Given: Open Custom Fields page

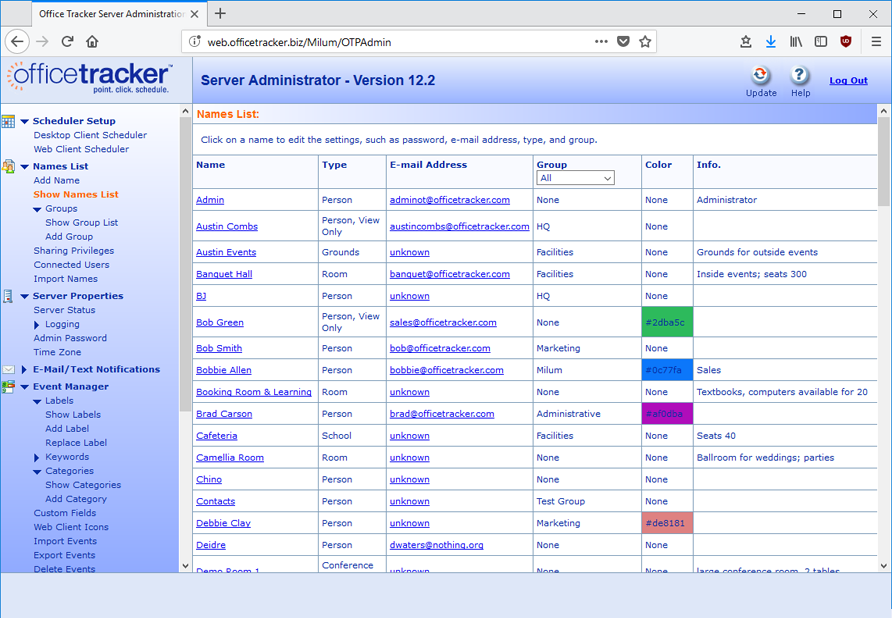Looking at the screenshot, I should 64,513.
